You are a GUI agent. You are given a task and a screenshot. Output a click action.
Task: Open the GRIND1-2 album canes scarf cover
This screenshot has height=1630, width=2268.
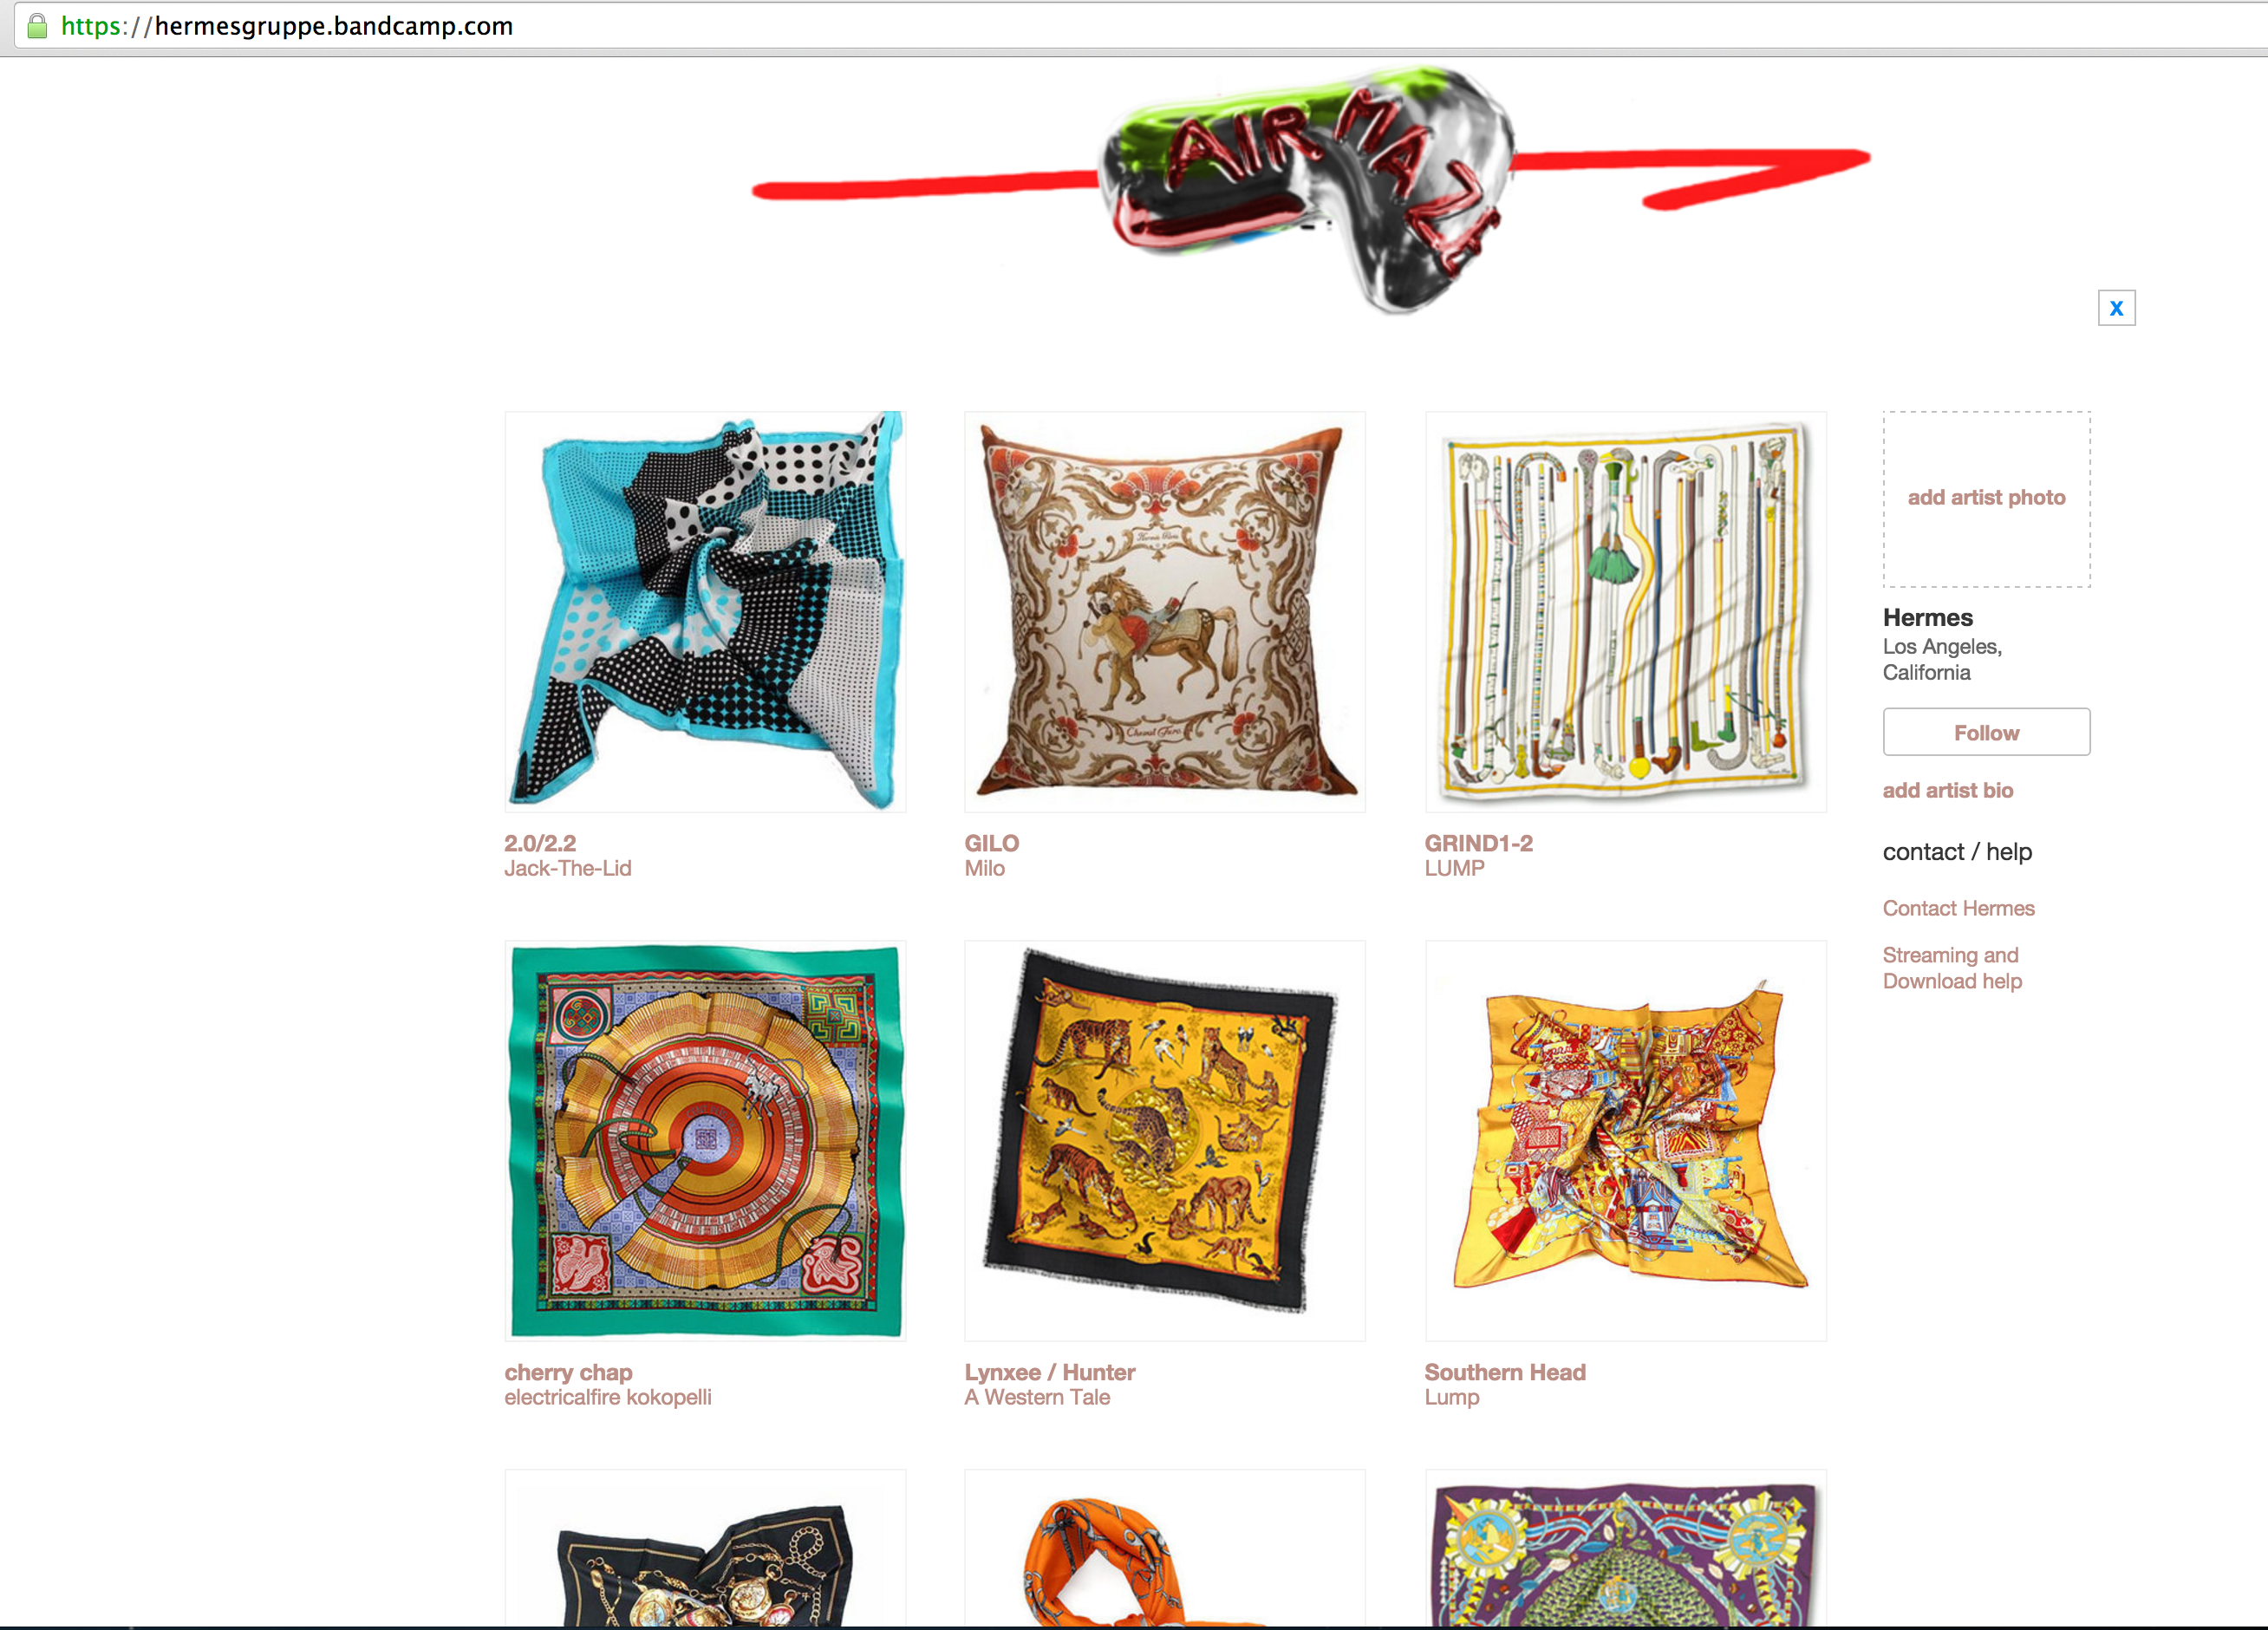click(1625, 611)
